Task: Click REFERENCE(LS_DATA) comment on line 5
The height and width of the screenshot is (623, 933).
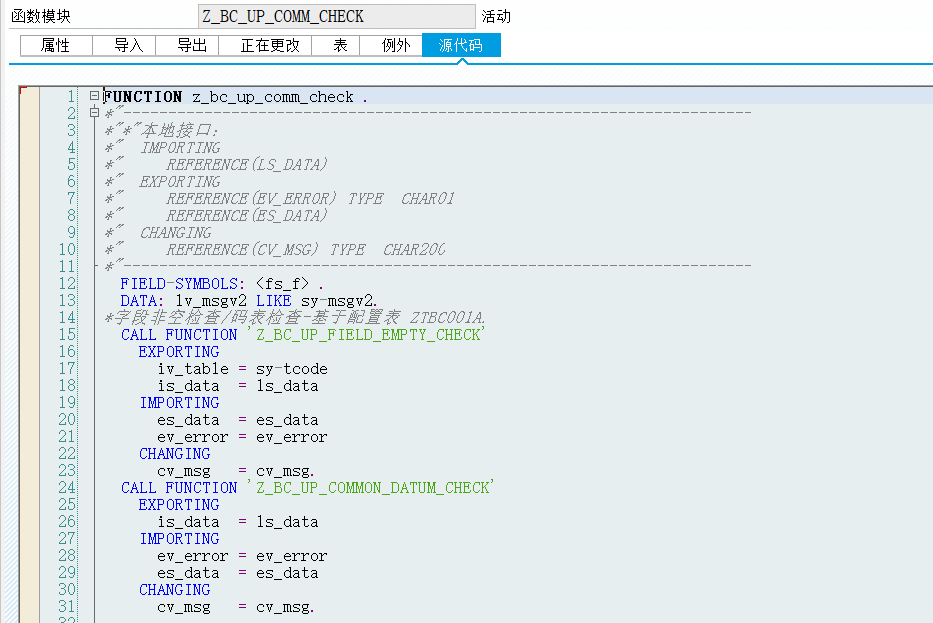Action: pos(247,164)
